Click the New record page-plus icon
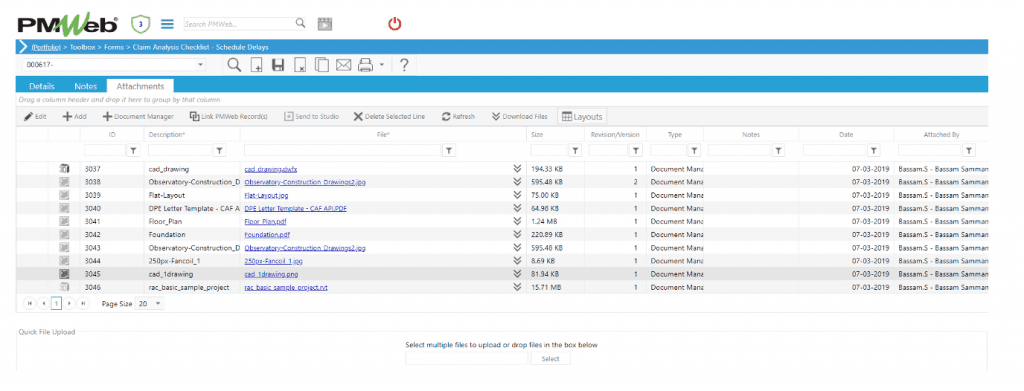 tap(257, 65)
